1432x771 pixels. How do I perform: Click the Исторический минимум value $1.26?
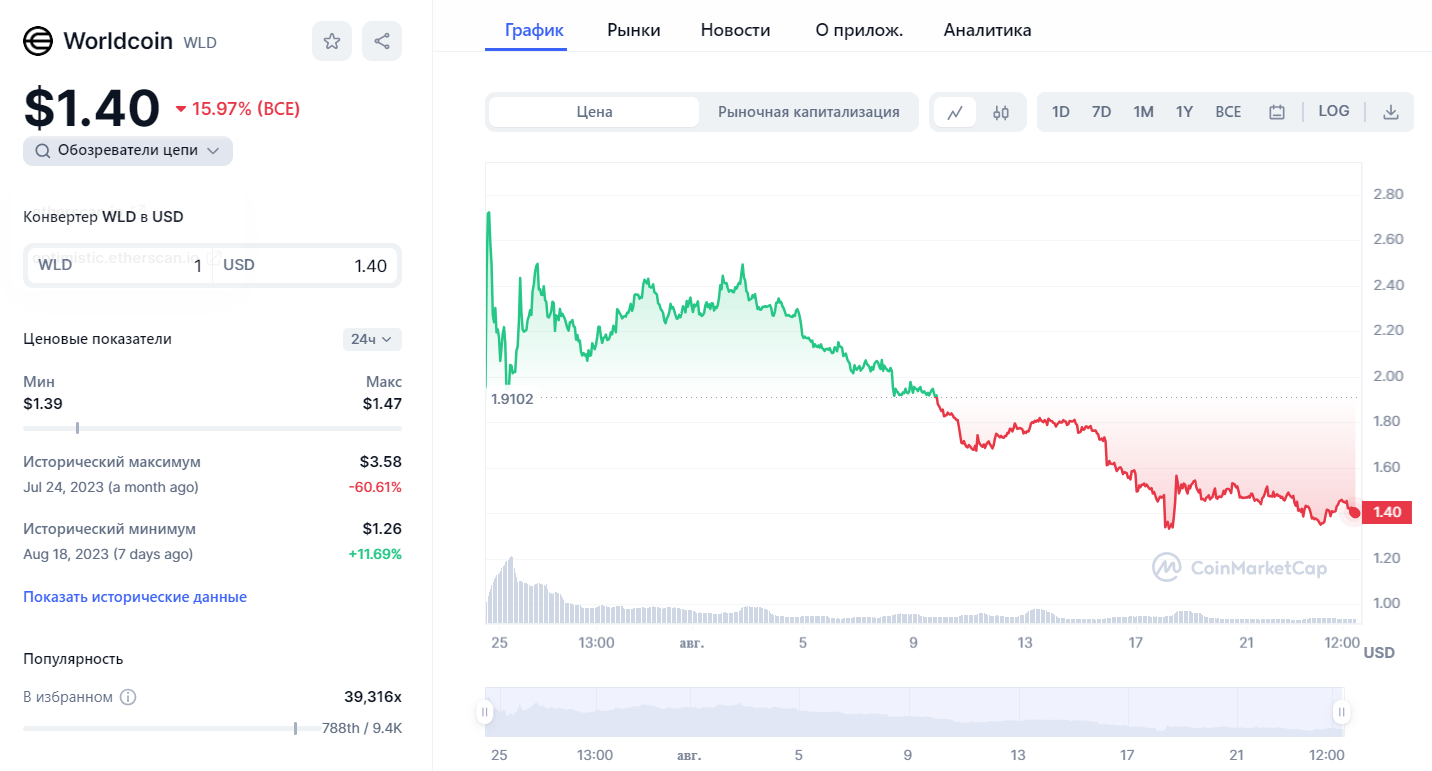(x=381, y=528)
